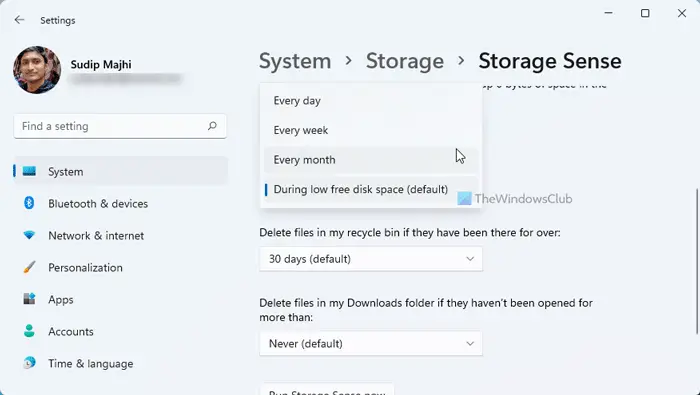
Task: Expand the 30 days recycle bin dropdown
Action: click(371, 259)
